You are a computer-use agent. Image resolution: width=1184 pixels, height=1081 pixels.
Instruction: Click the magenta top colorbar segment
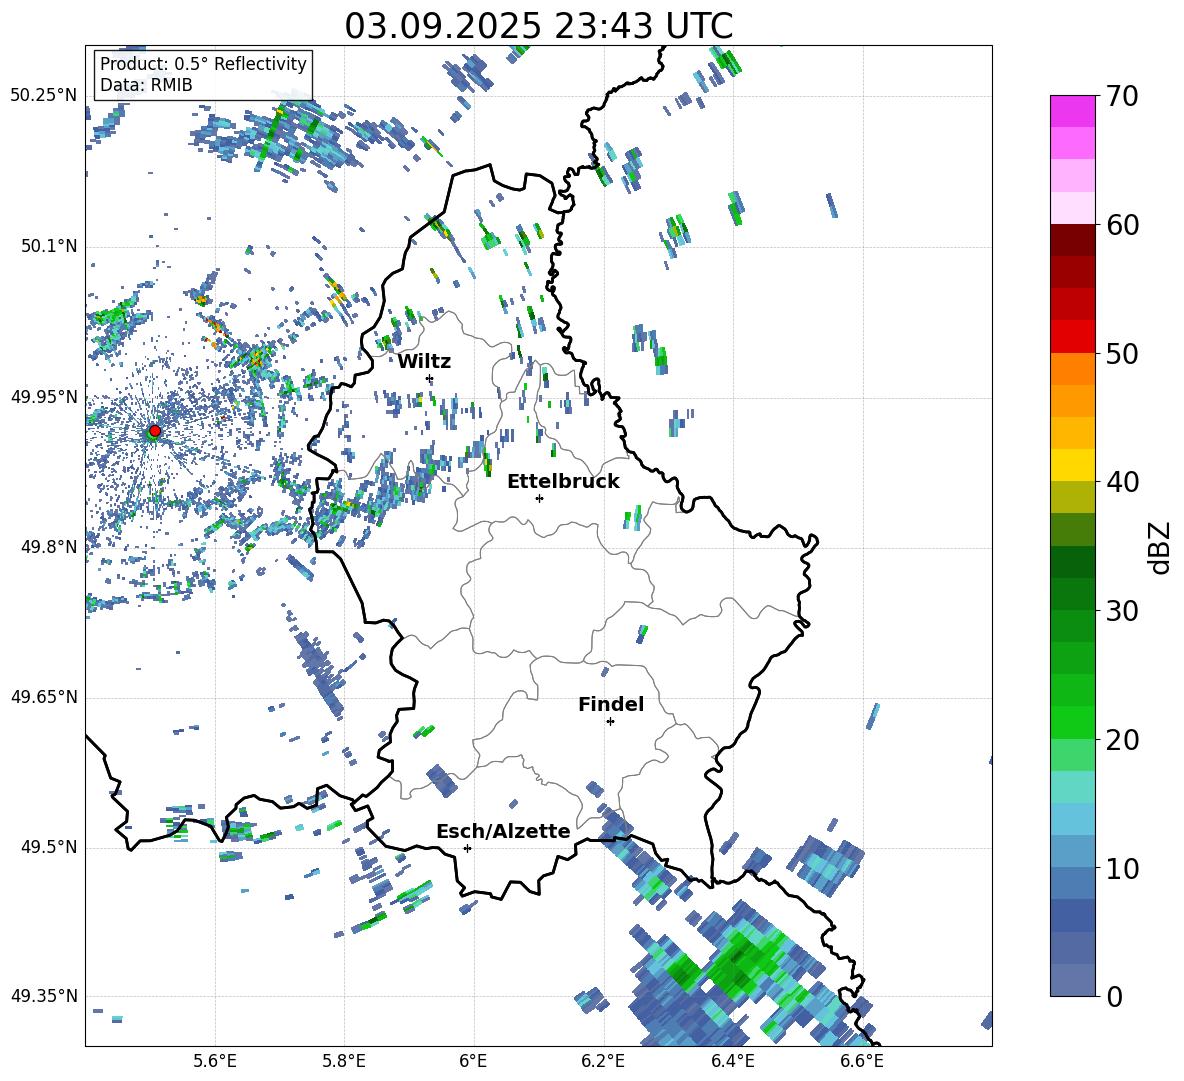(1073, 112)
